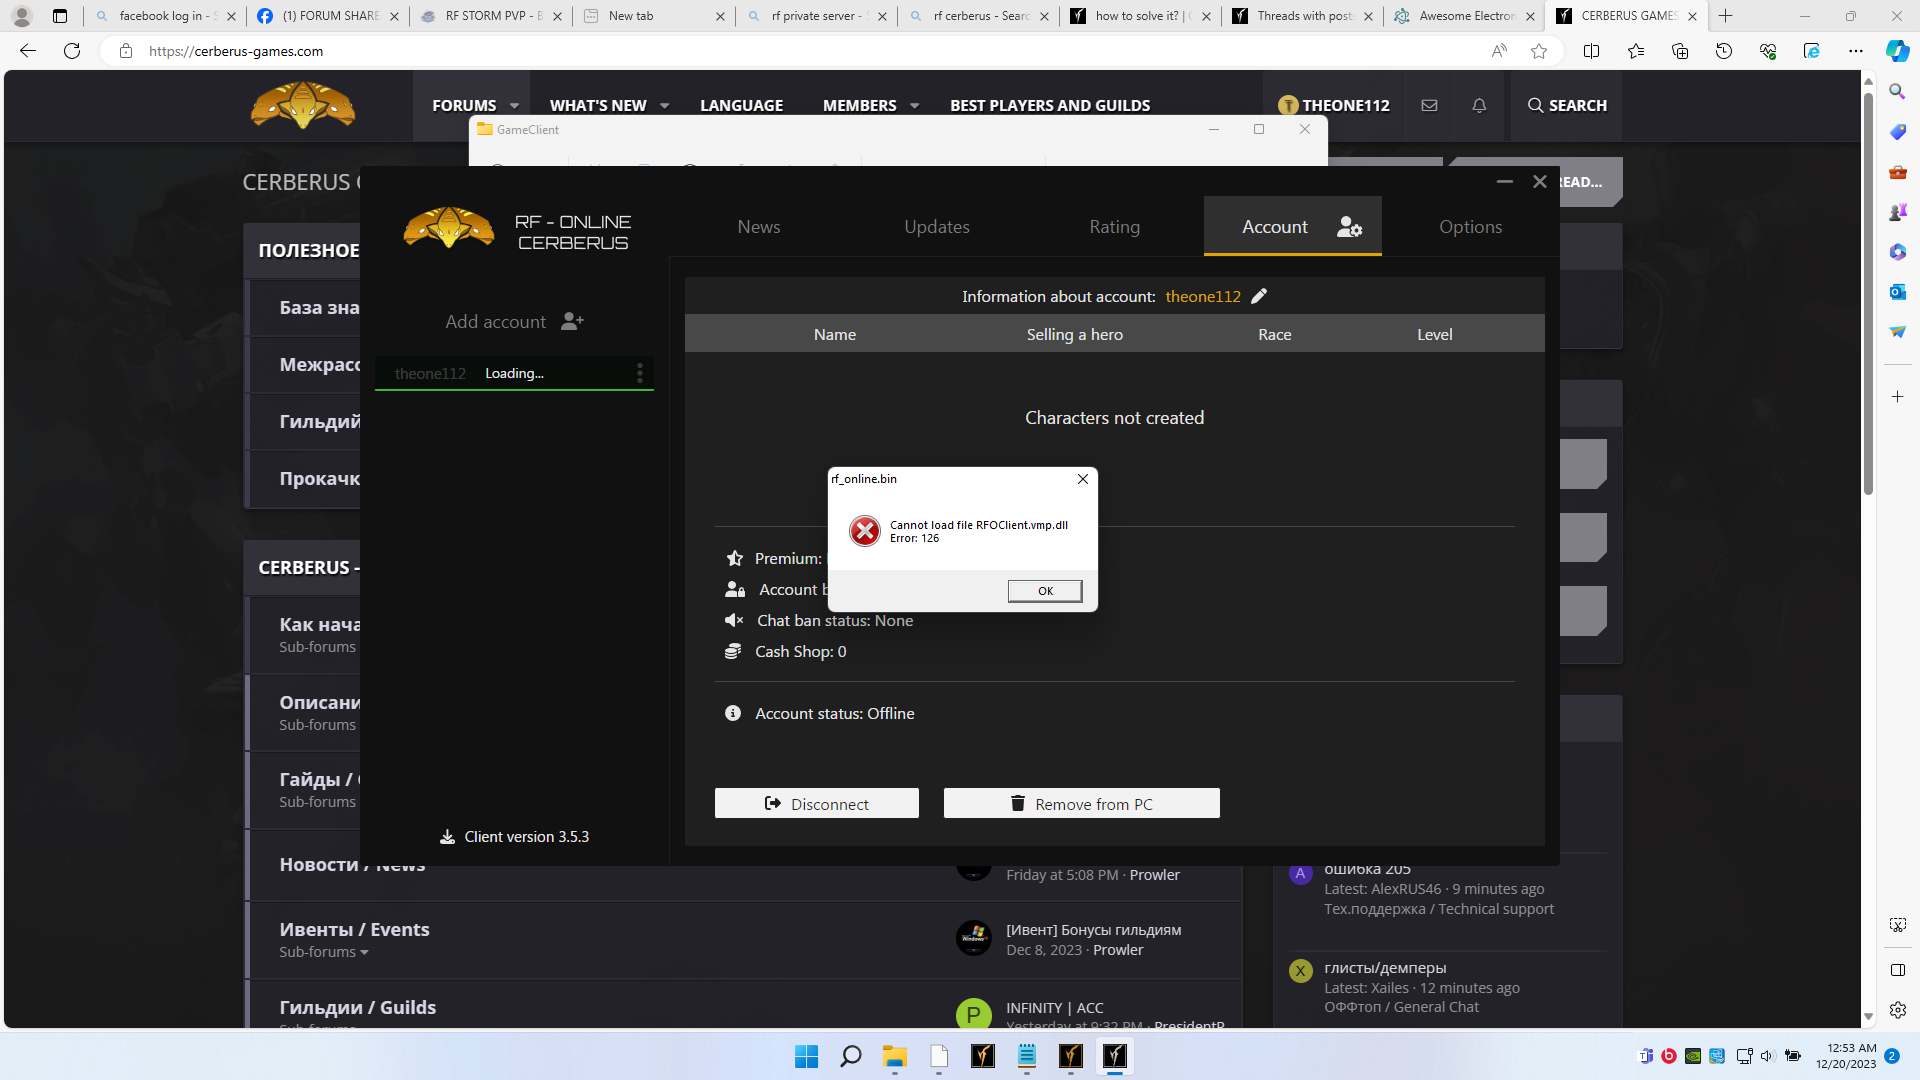Image resolution: width=1920 pixels, height=1080 pixels.
Task: Open the News tab in launcher
Action: [758, 227]
